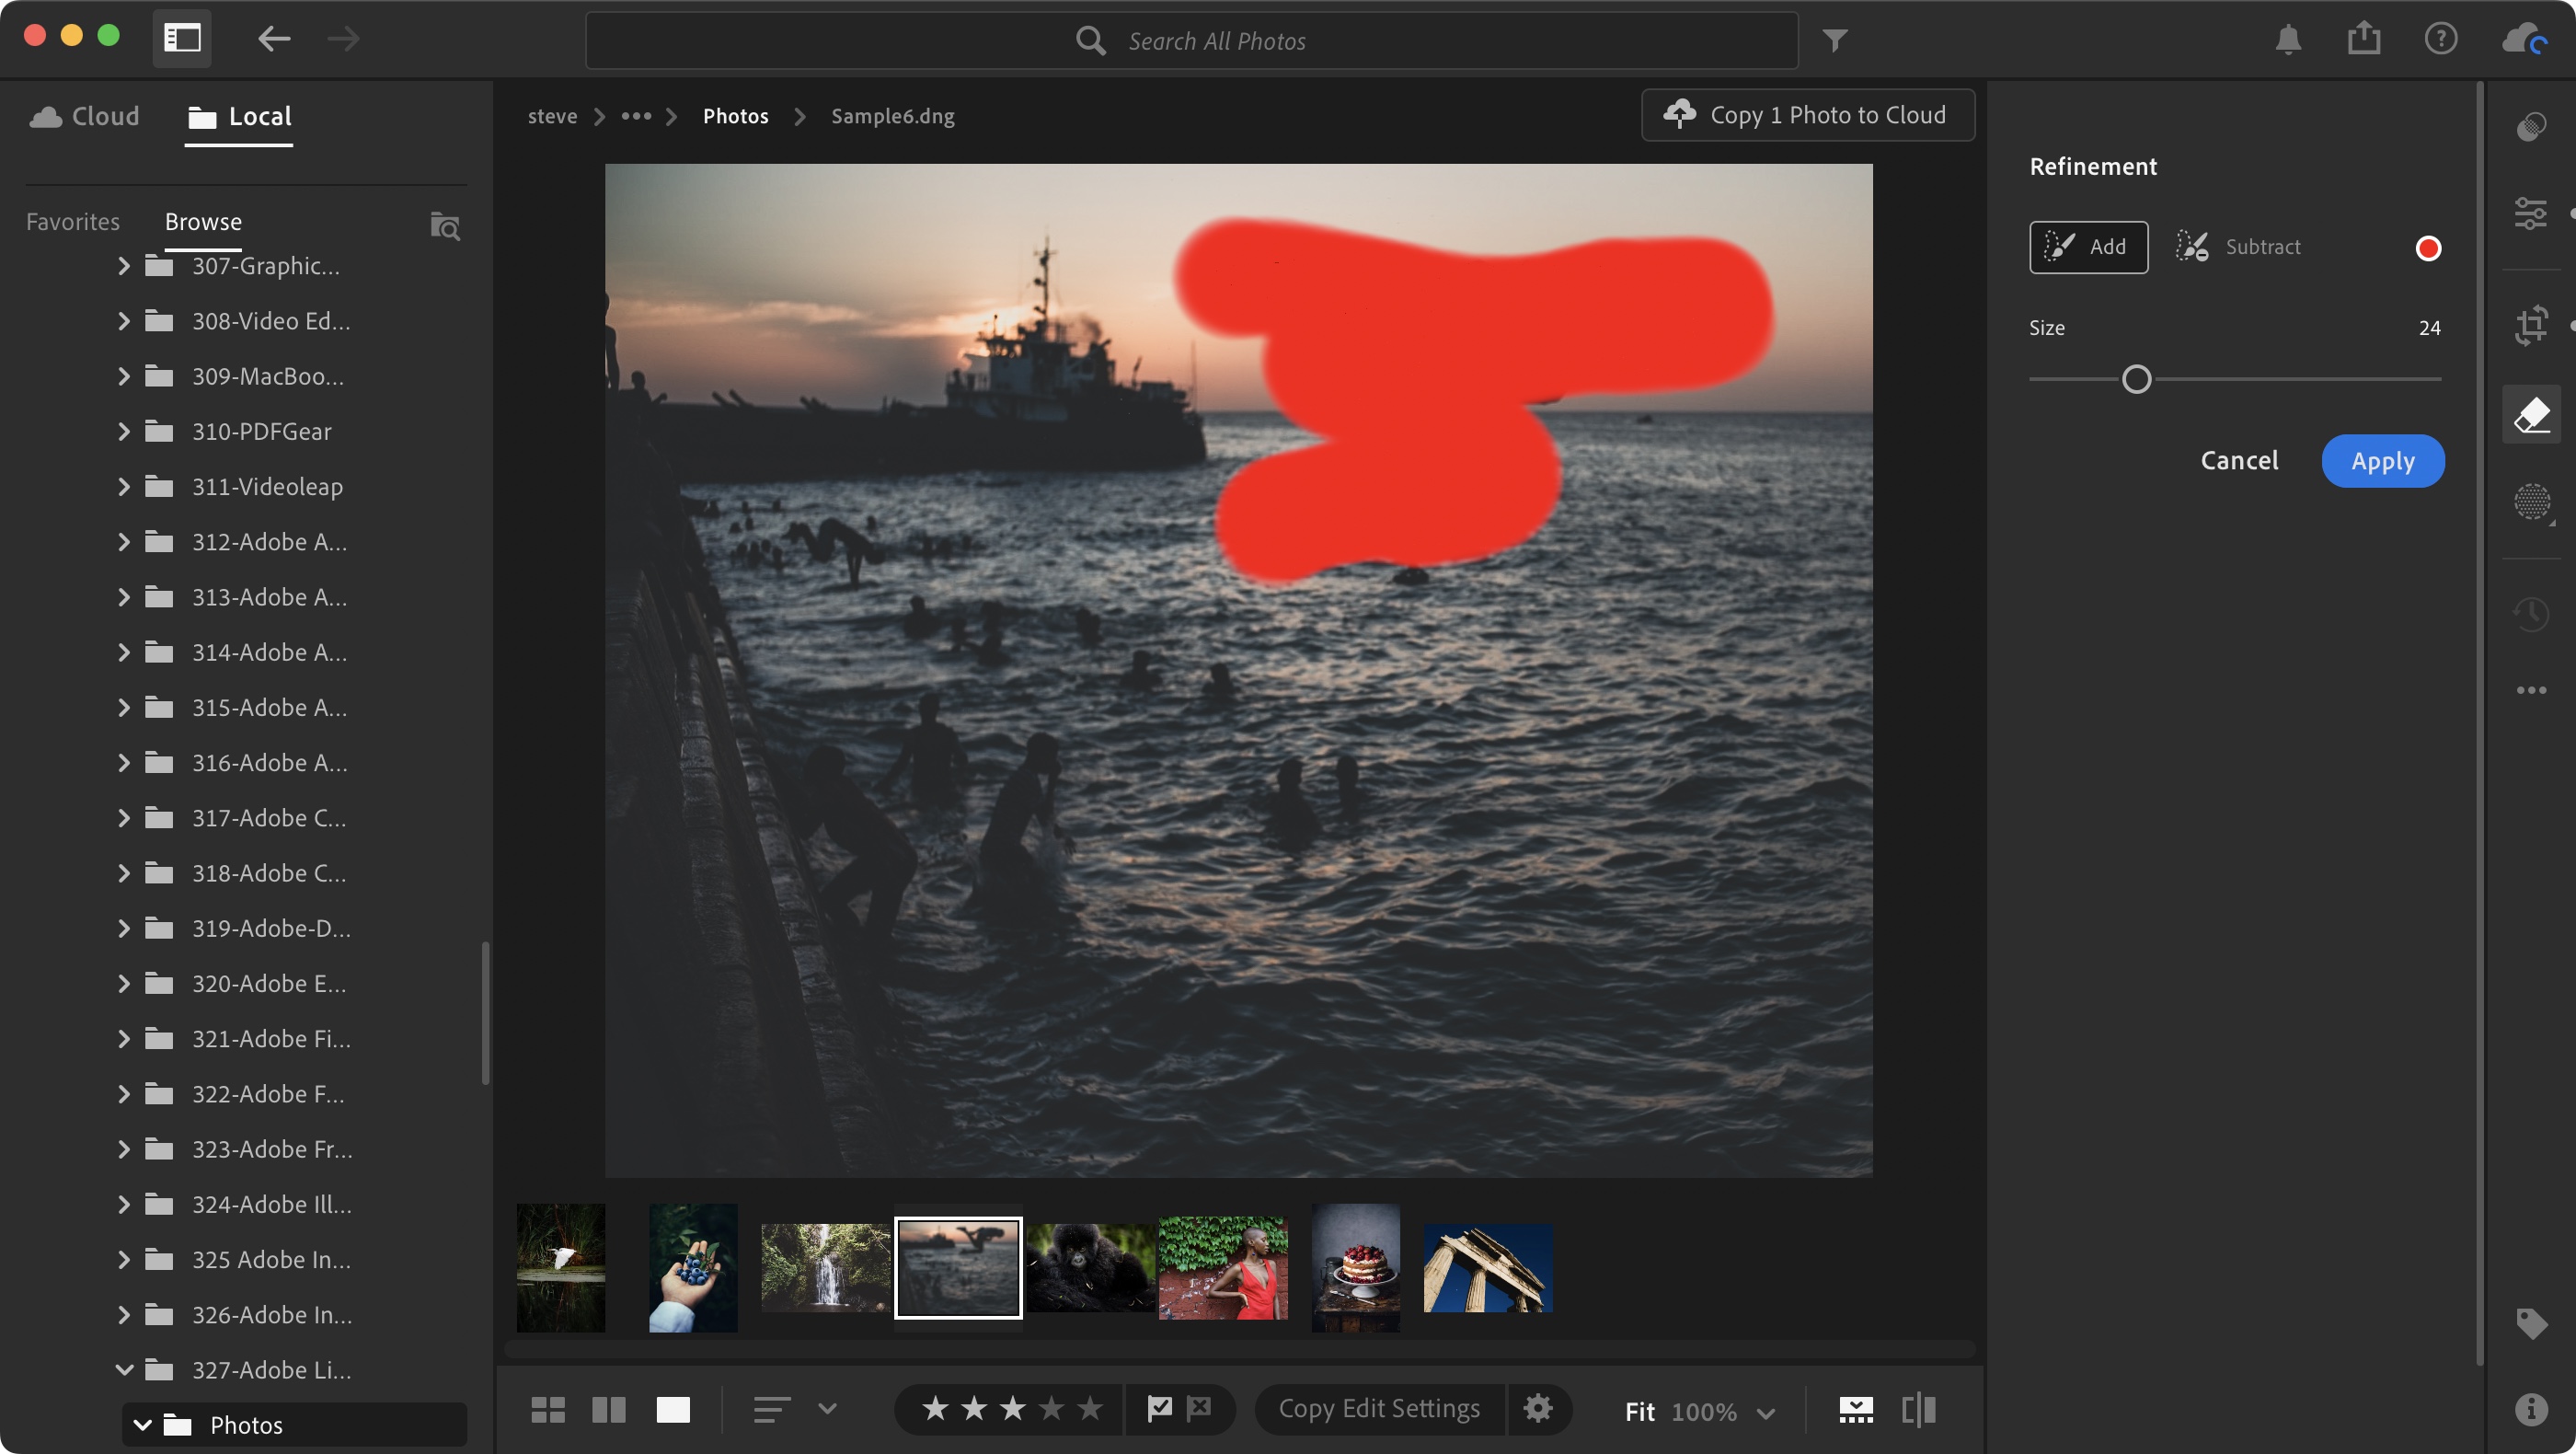
Task: Click the Copy to Cloud icon
Action: (1677, 115)
